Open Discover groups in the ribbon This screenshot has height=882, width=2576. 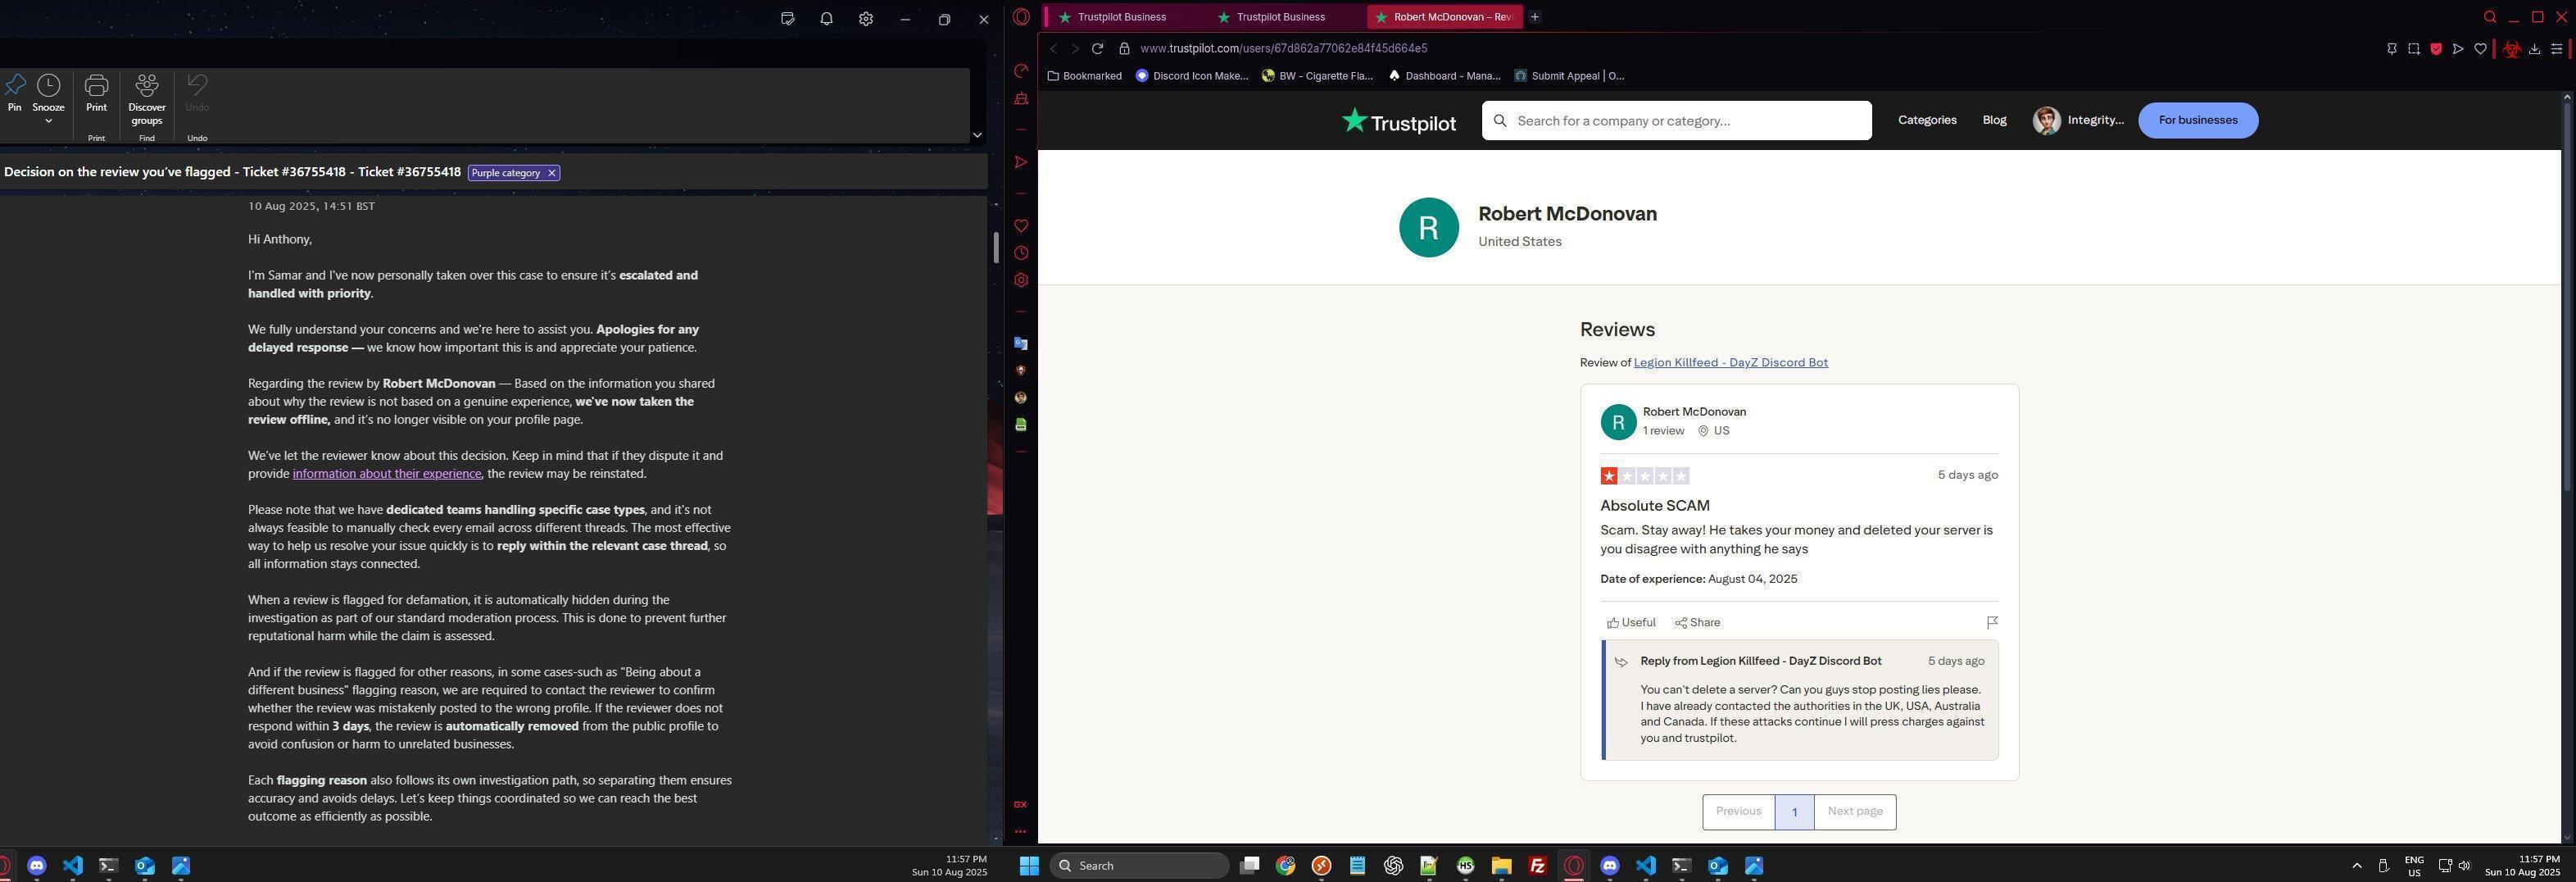tap(147, 99)
